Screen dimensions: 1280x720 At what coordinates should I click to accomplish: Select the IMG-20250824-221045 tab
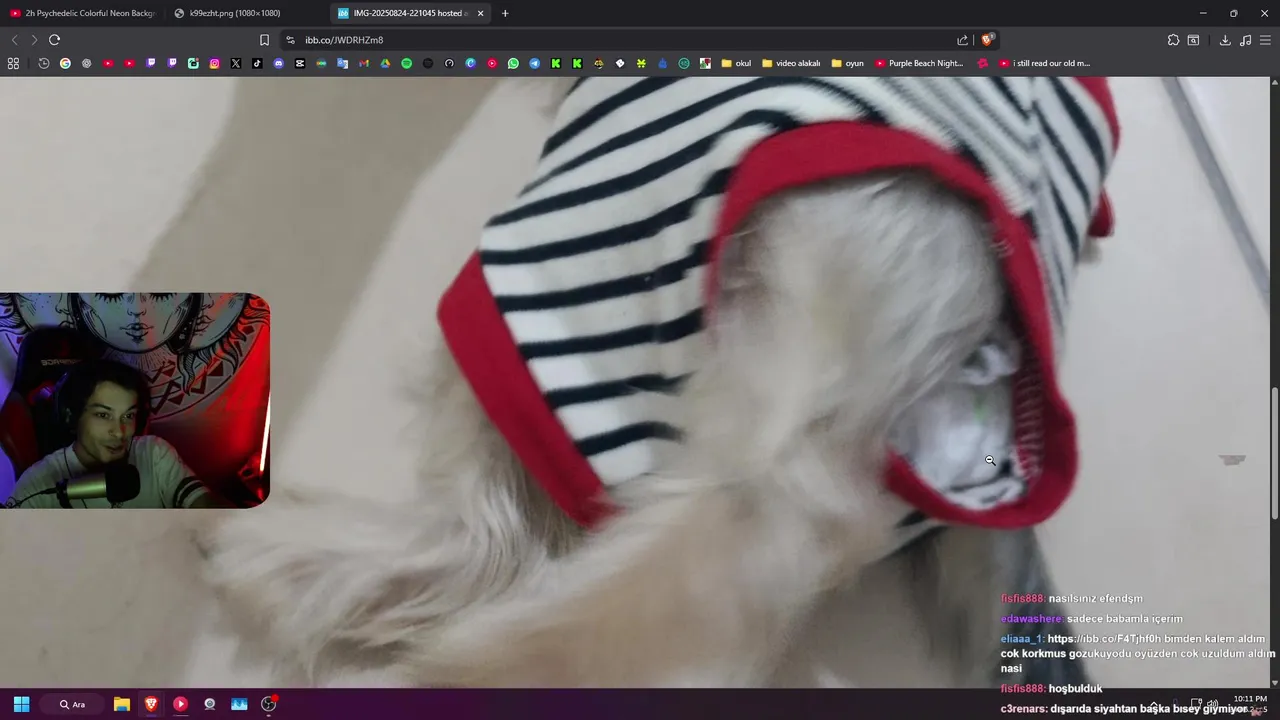(400, 13)
